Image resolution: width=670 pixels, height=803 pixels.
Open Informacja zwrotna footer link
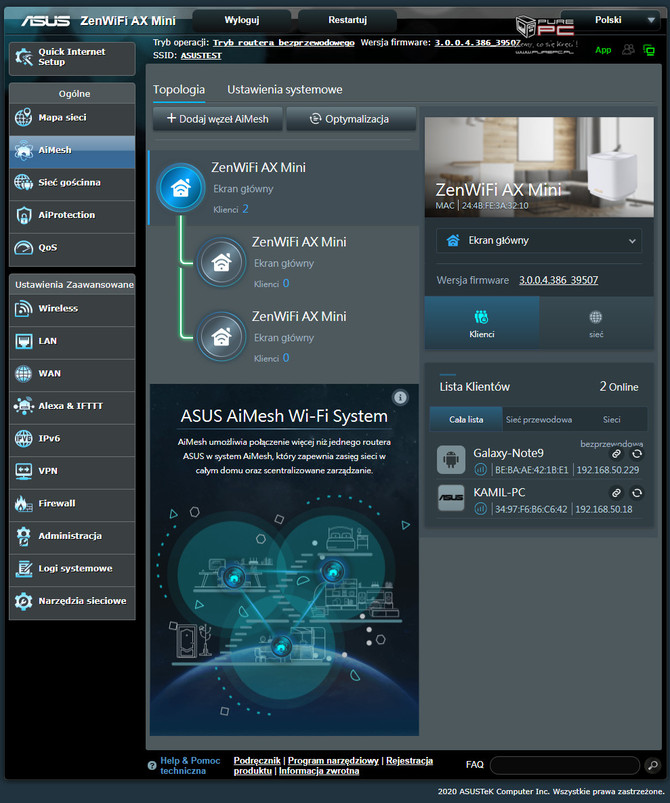319,771
